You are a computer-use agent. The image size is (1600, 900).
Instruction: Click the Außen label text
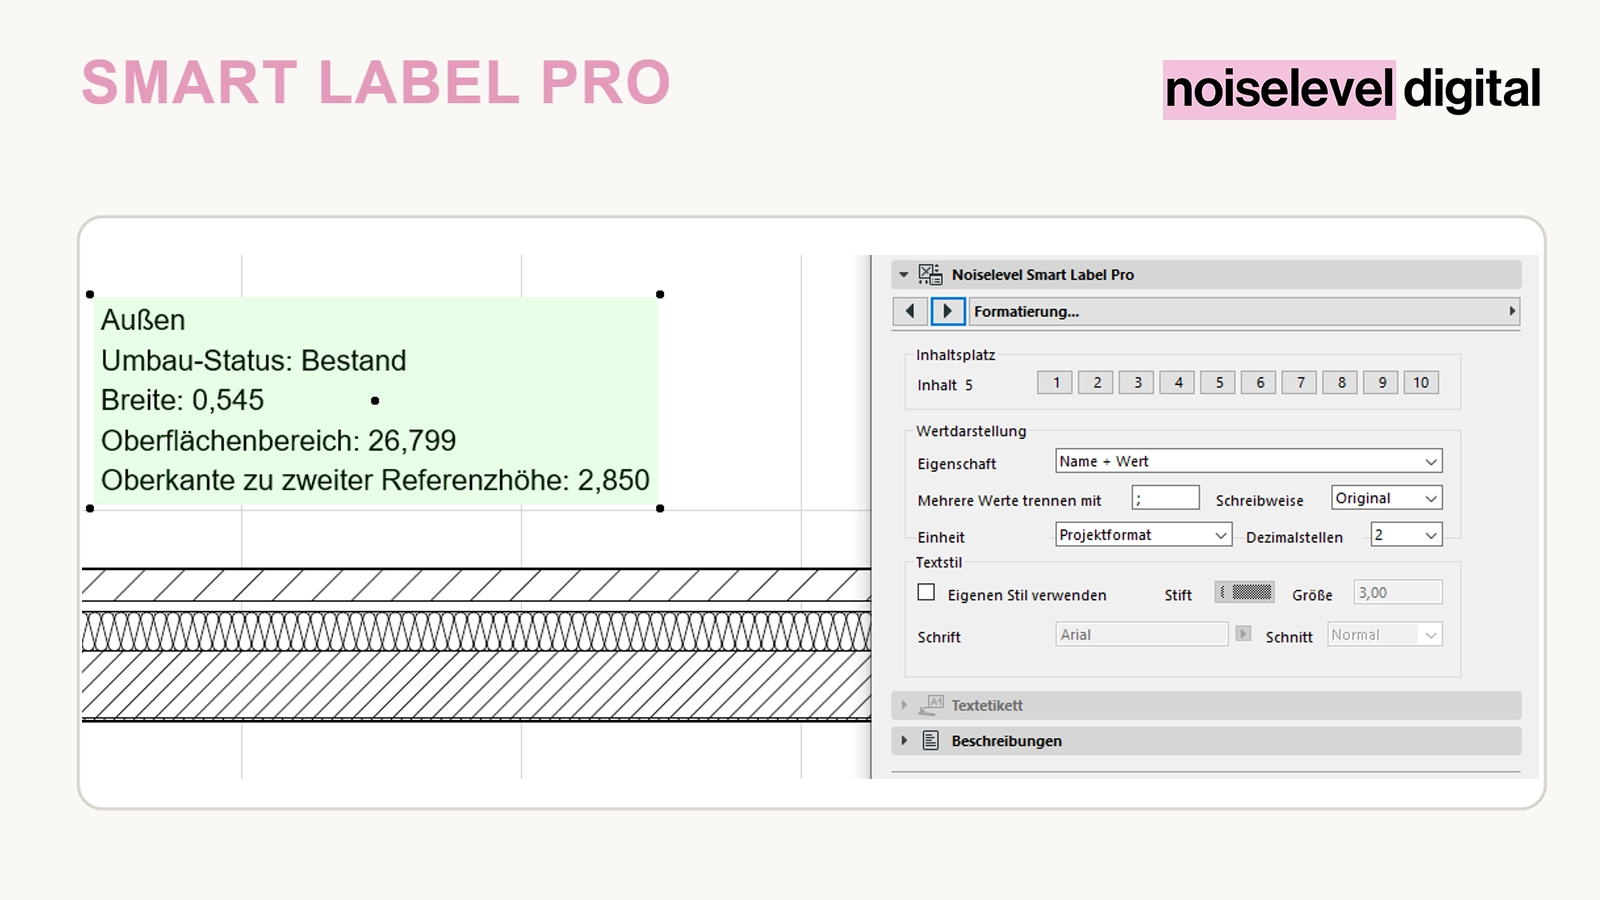(143, 320)
